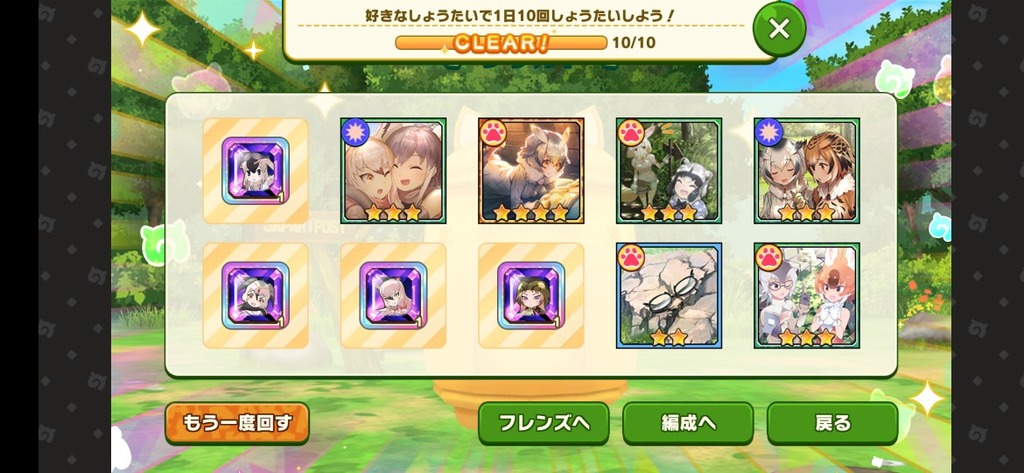Select the top-left purple gem character icon
This screenshot has width=1024, height=473.
255,171
